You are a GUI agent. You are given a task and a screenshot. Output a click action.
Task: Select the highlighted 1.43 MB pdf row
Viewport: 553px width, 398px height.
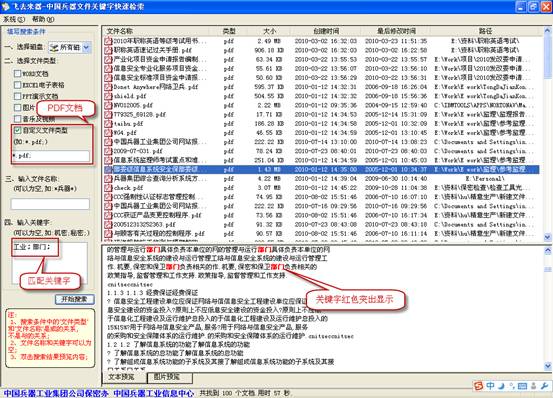[x=321, y=169]
